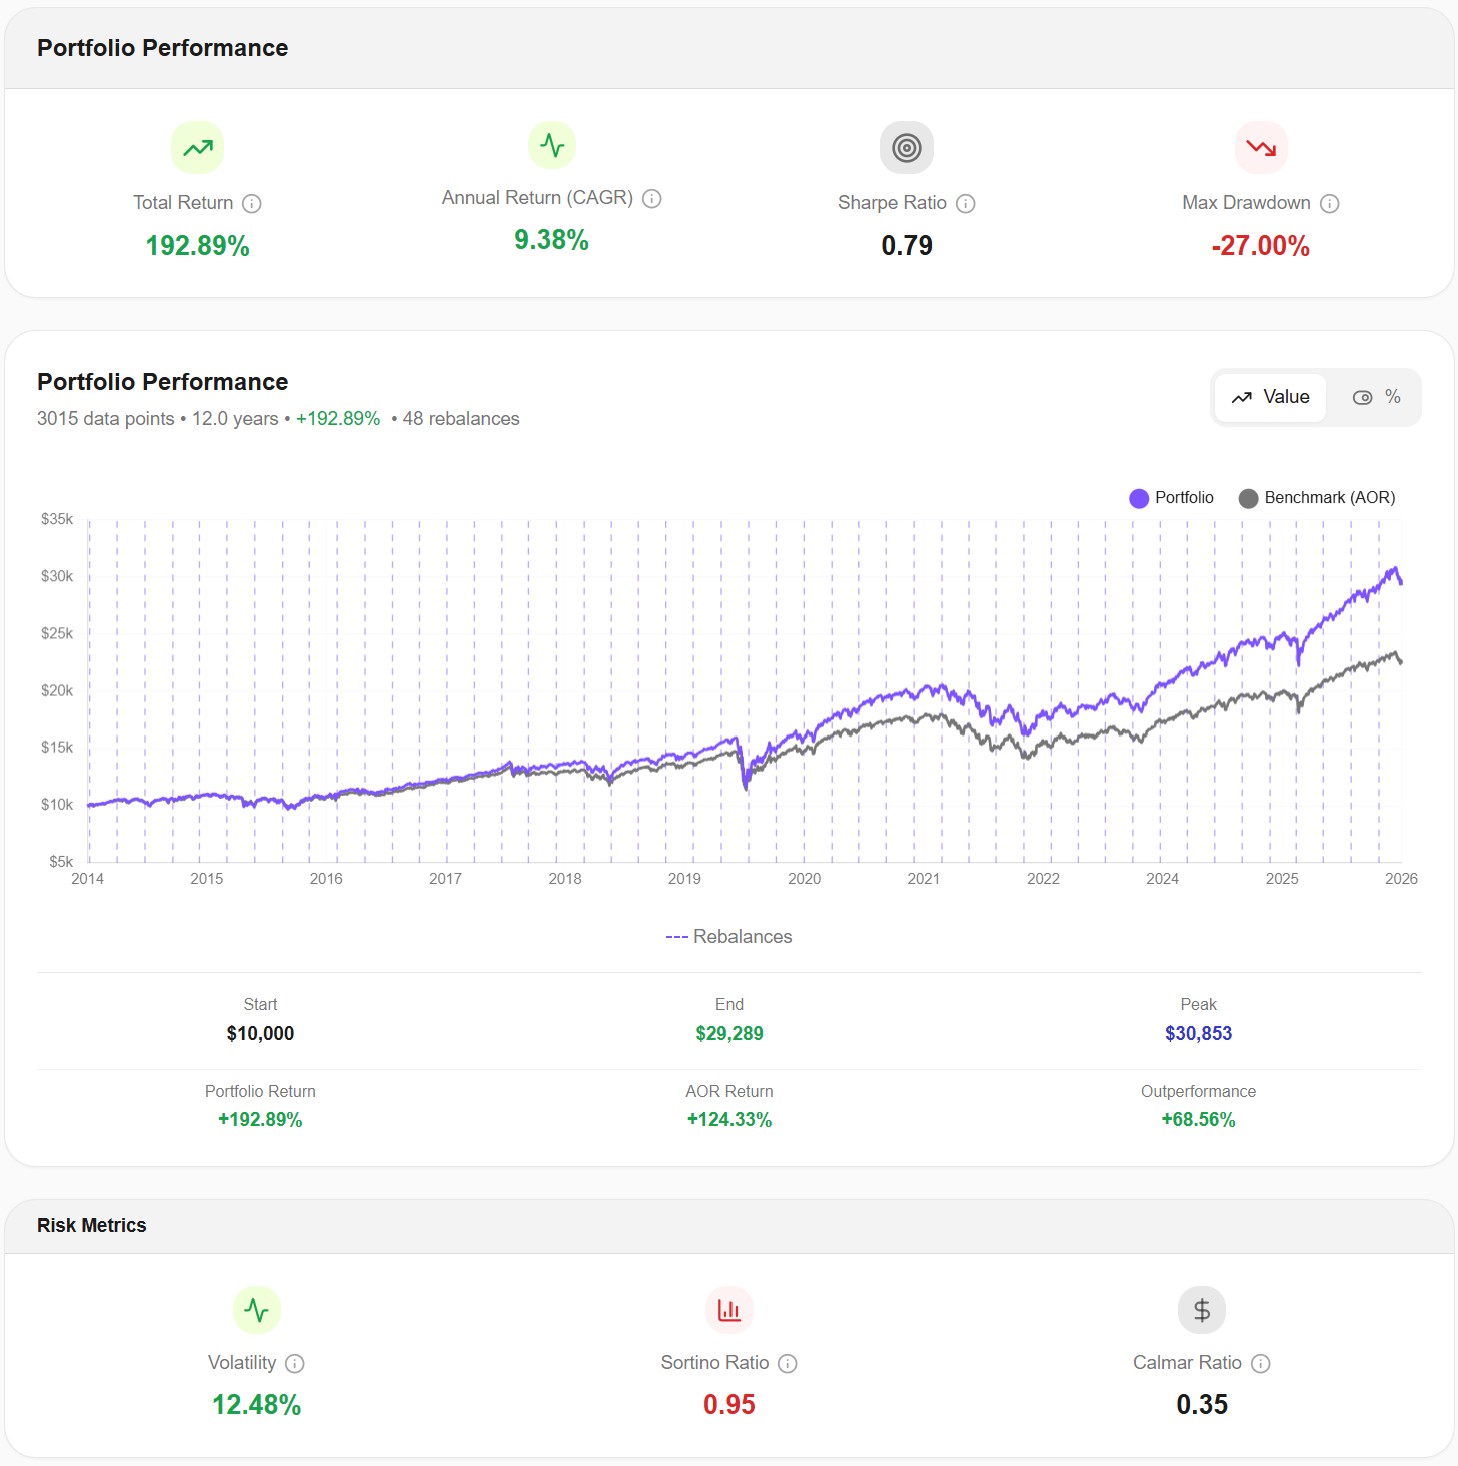Image resolution: width=1458 pixels, height=1466 pixels.
Task: Click the Total Return trend-arrow icon
Action: [x=197, y=146]
